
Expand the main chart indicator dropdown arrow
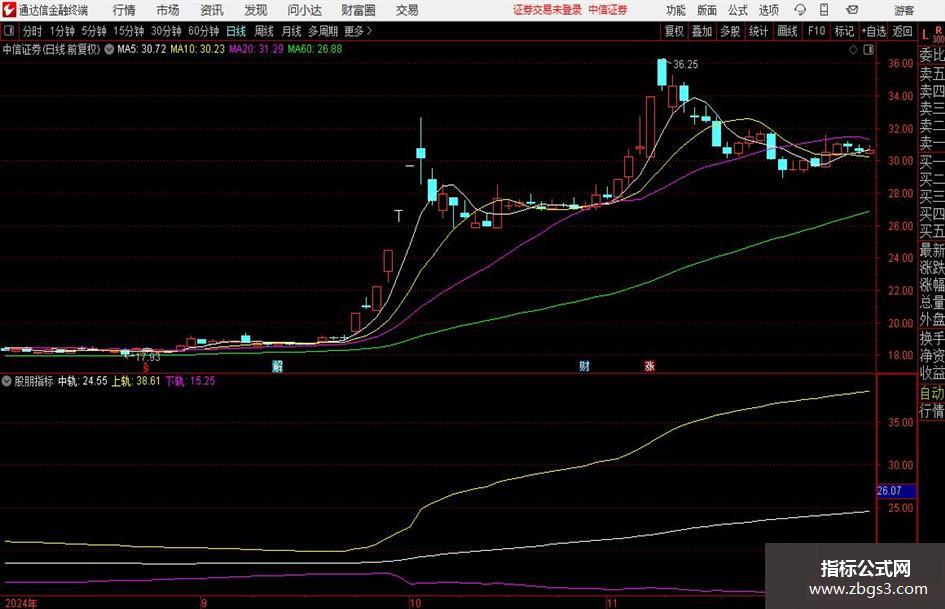109,49
